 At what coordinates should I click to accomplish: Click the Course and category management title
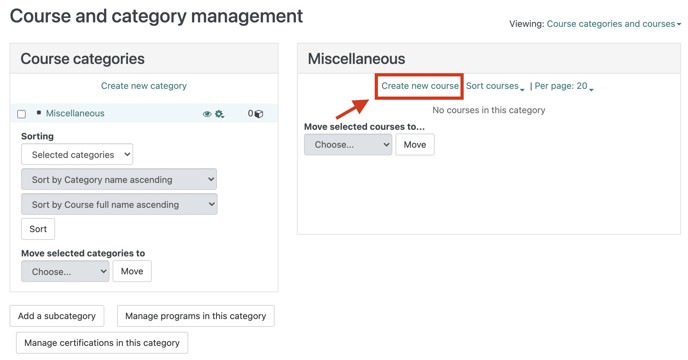click(156, 16)
